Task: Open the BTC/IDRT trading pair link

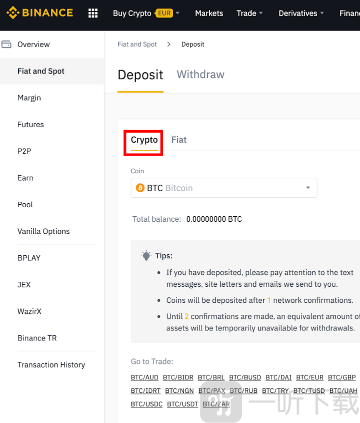Action: pos(145,391)
